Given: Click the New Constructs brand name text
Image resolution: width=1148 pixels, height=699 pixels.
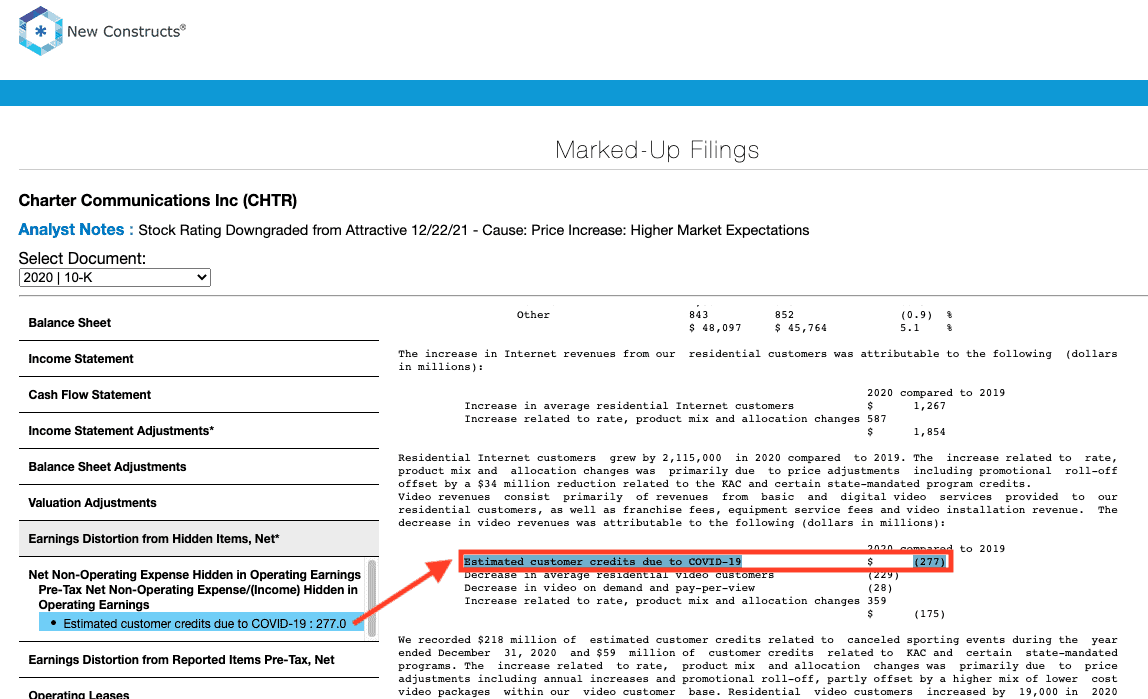Looking at the screenshot, I should [x=126, y=31].
